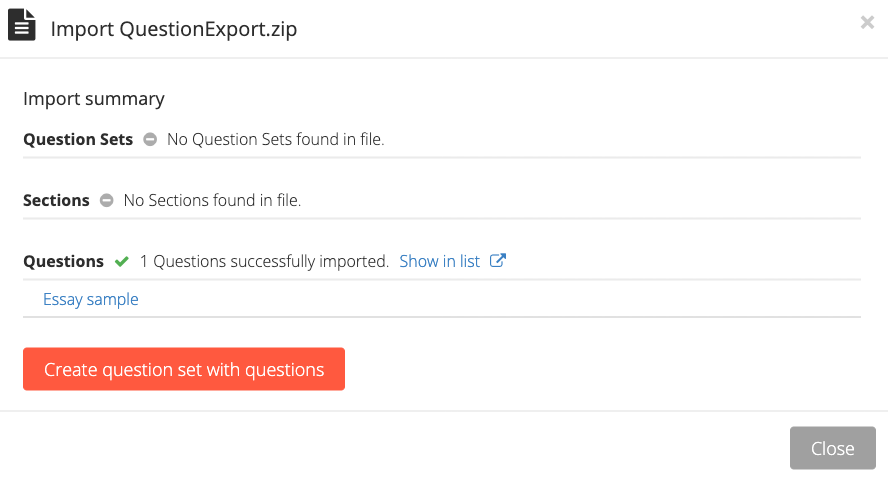Open the Show in list link
The image size is (888, 481).
[x=439, y=261]
